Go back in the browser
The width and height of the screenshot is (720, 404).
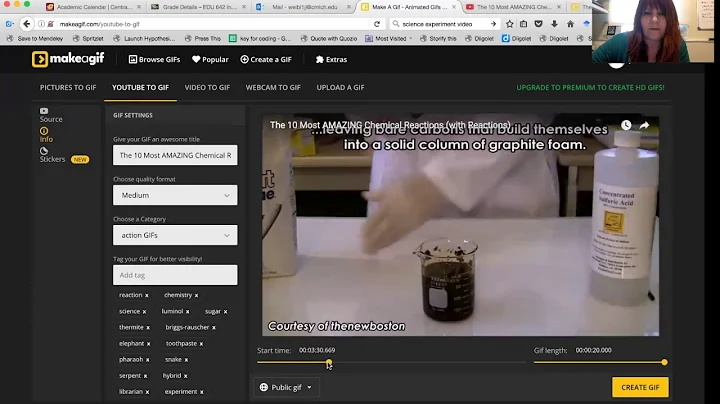click(27, 24)
